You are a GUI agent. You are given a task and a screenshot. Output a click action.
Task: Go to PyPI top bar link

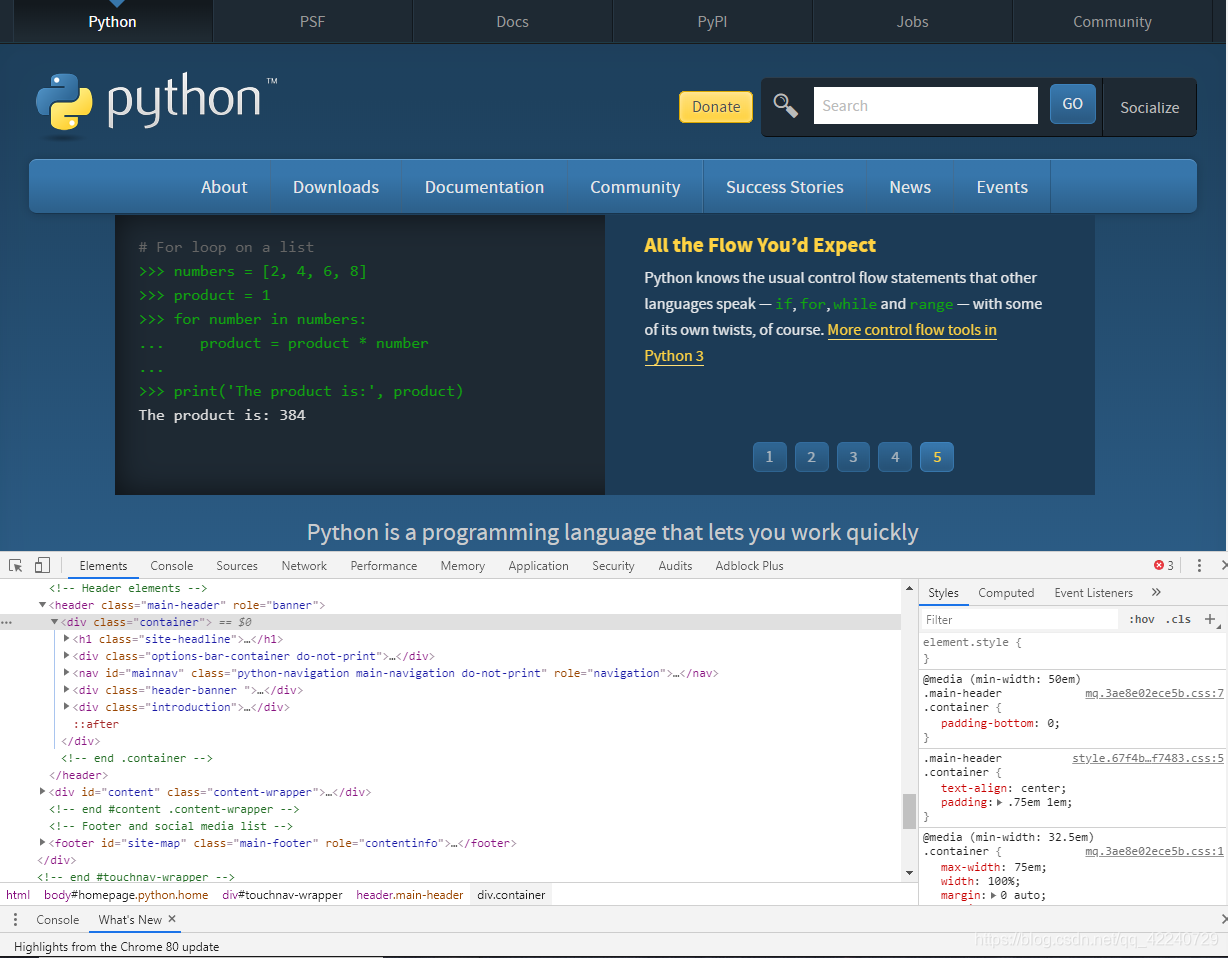pyautogui.click(x=712, y=22)
